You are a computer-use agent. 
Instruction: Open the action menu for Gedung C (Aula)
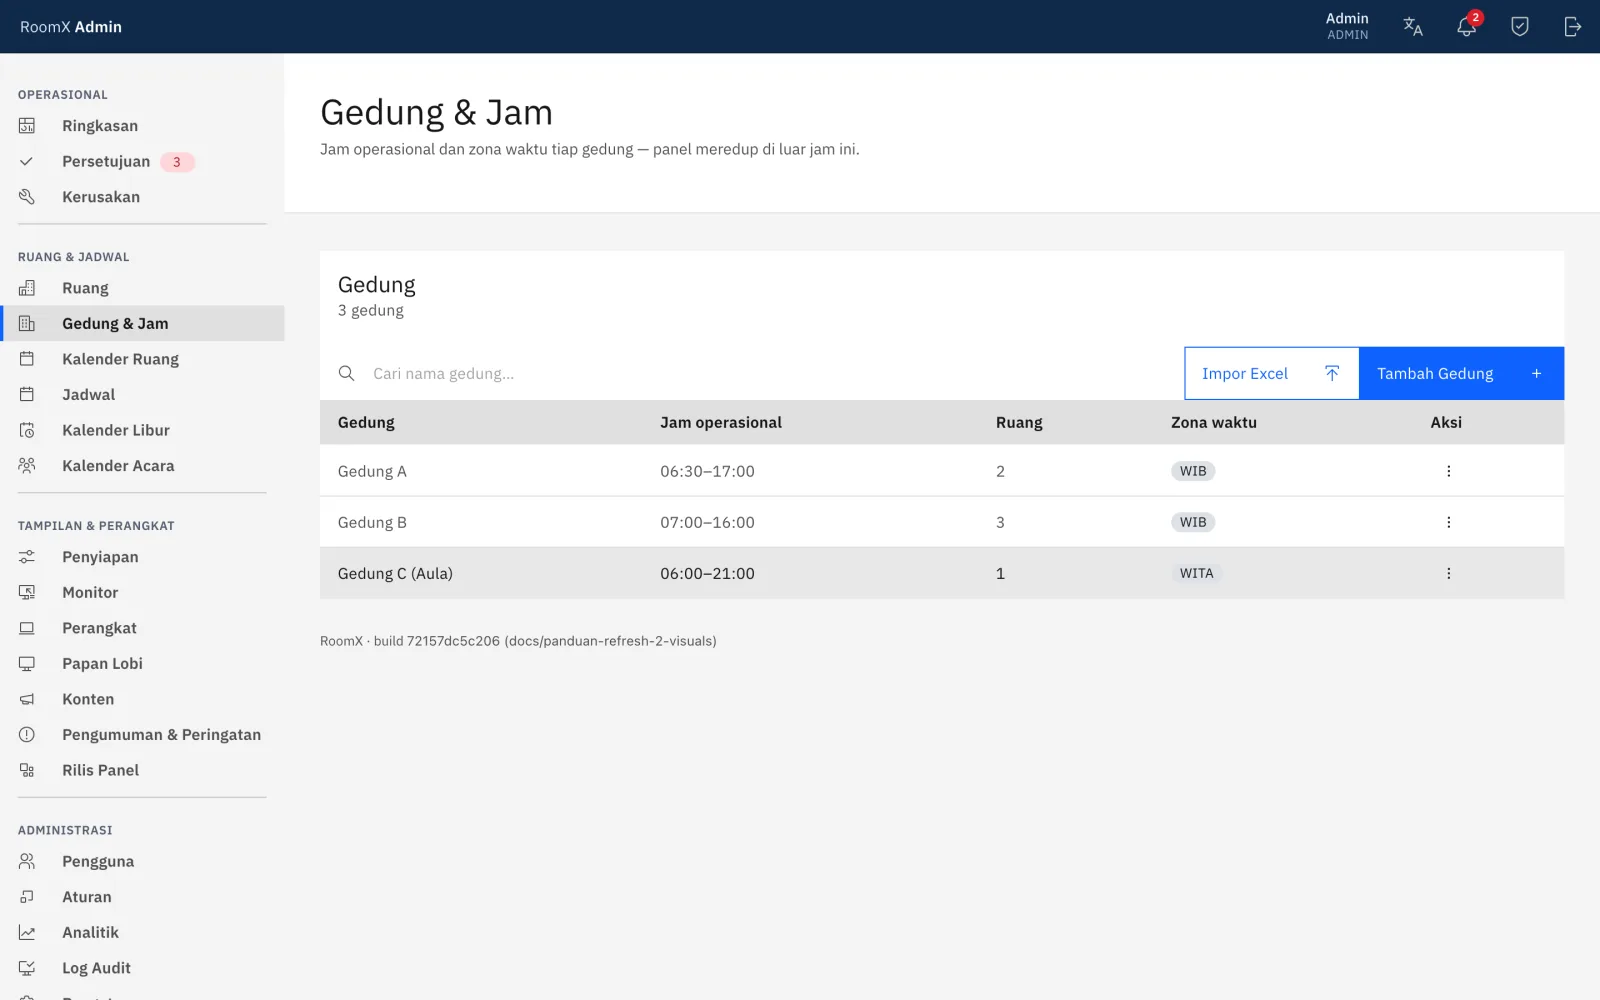coord(1448,573)
